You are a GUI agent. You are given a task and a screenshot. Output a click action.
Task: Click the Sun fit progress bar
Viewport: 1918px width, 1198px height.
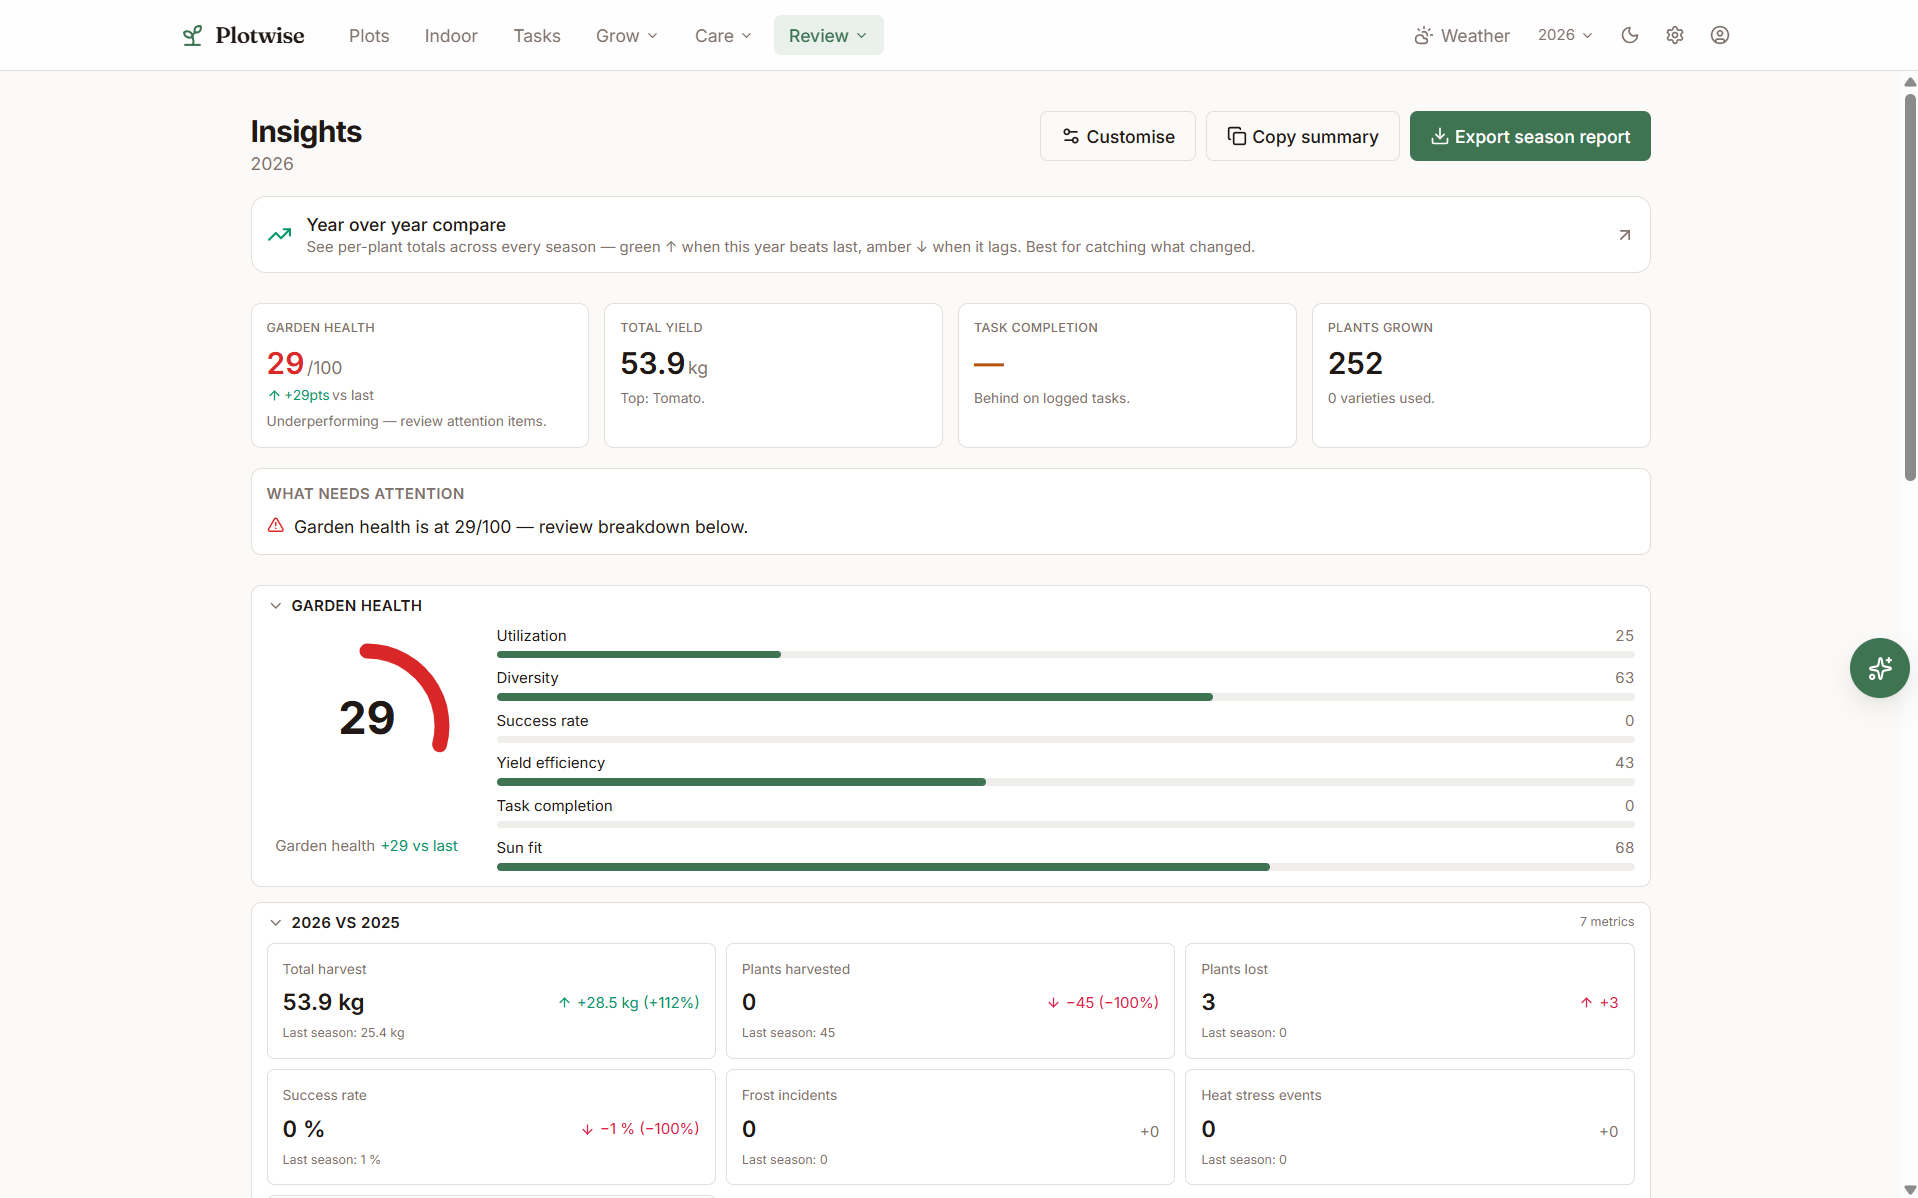[1065, 867]
